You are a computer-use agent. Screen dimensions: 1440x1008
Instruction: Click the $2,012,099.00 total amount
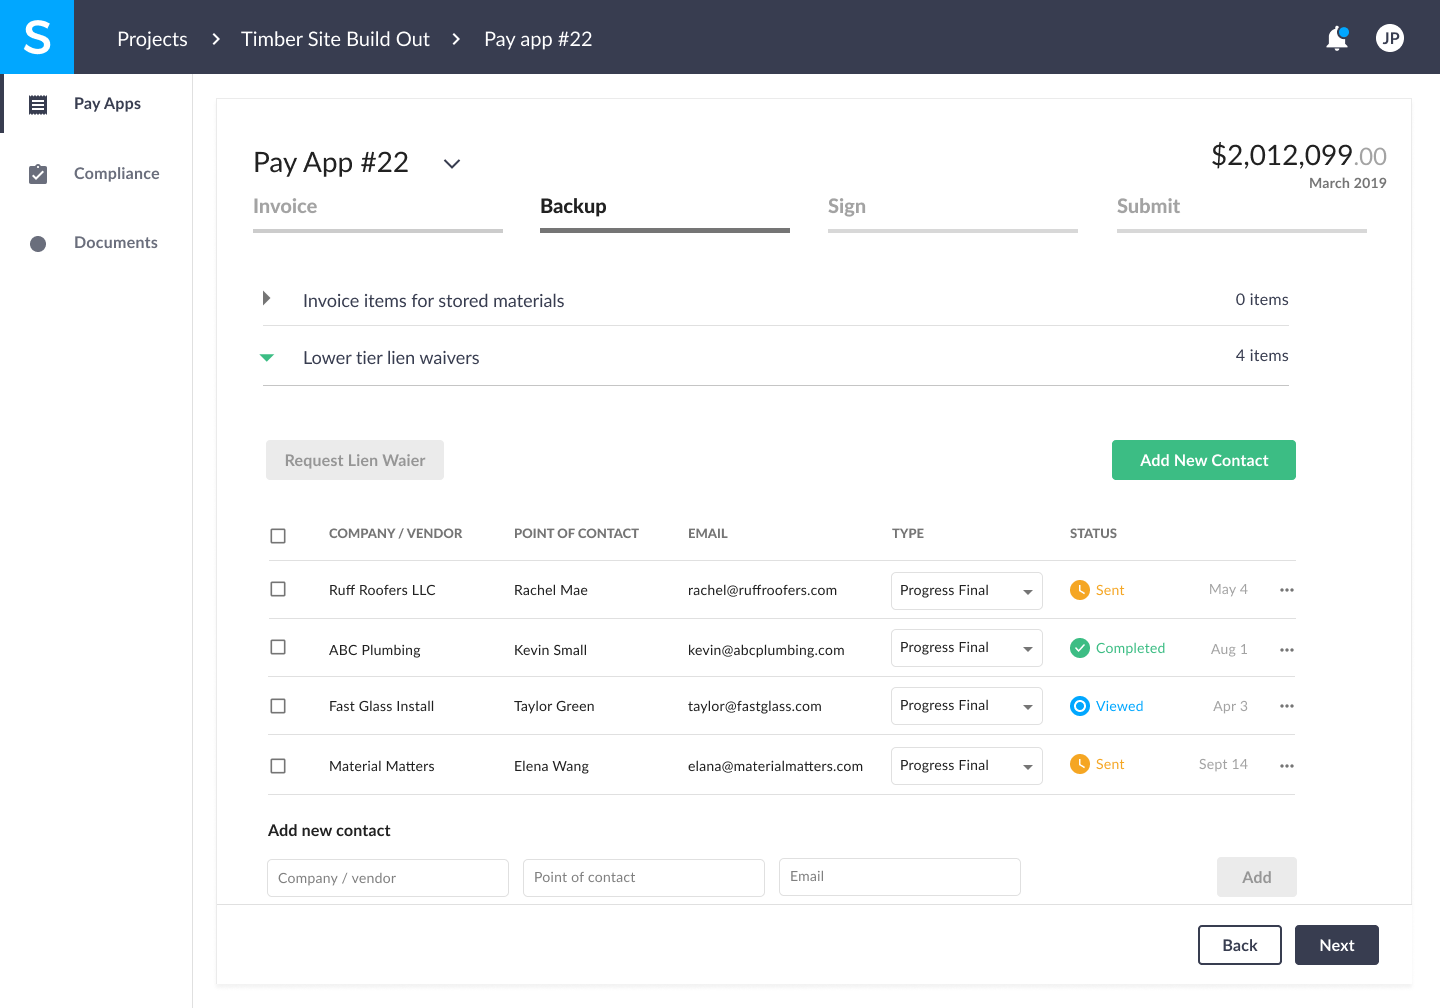[x=1299, y=156]
